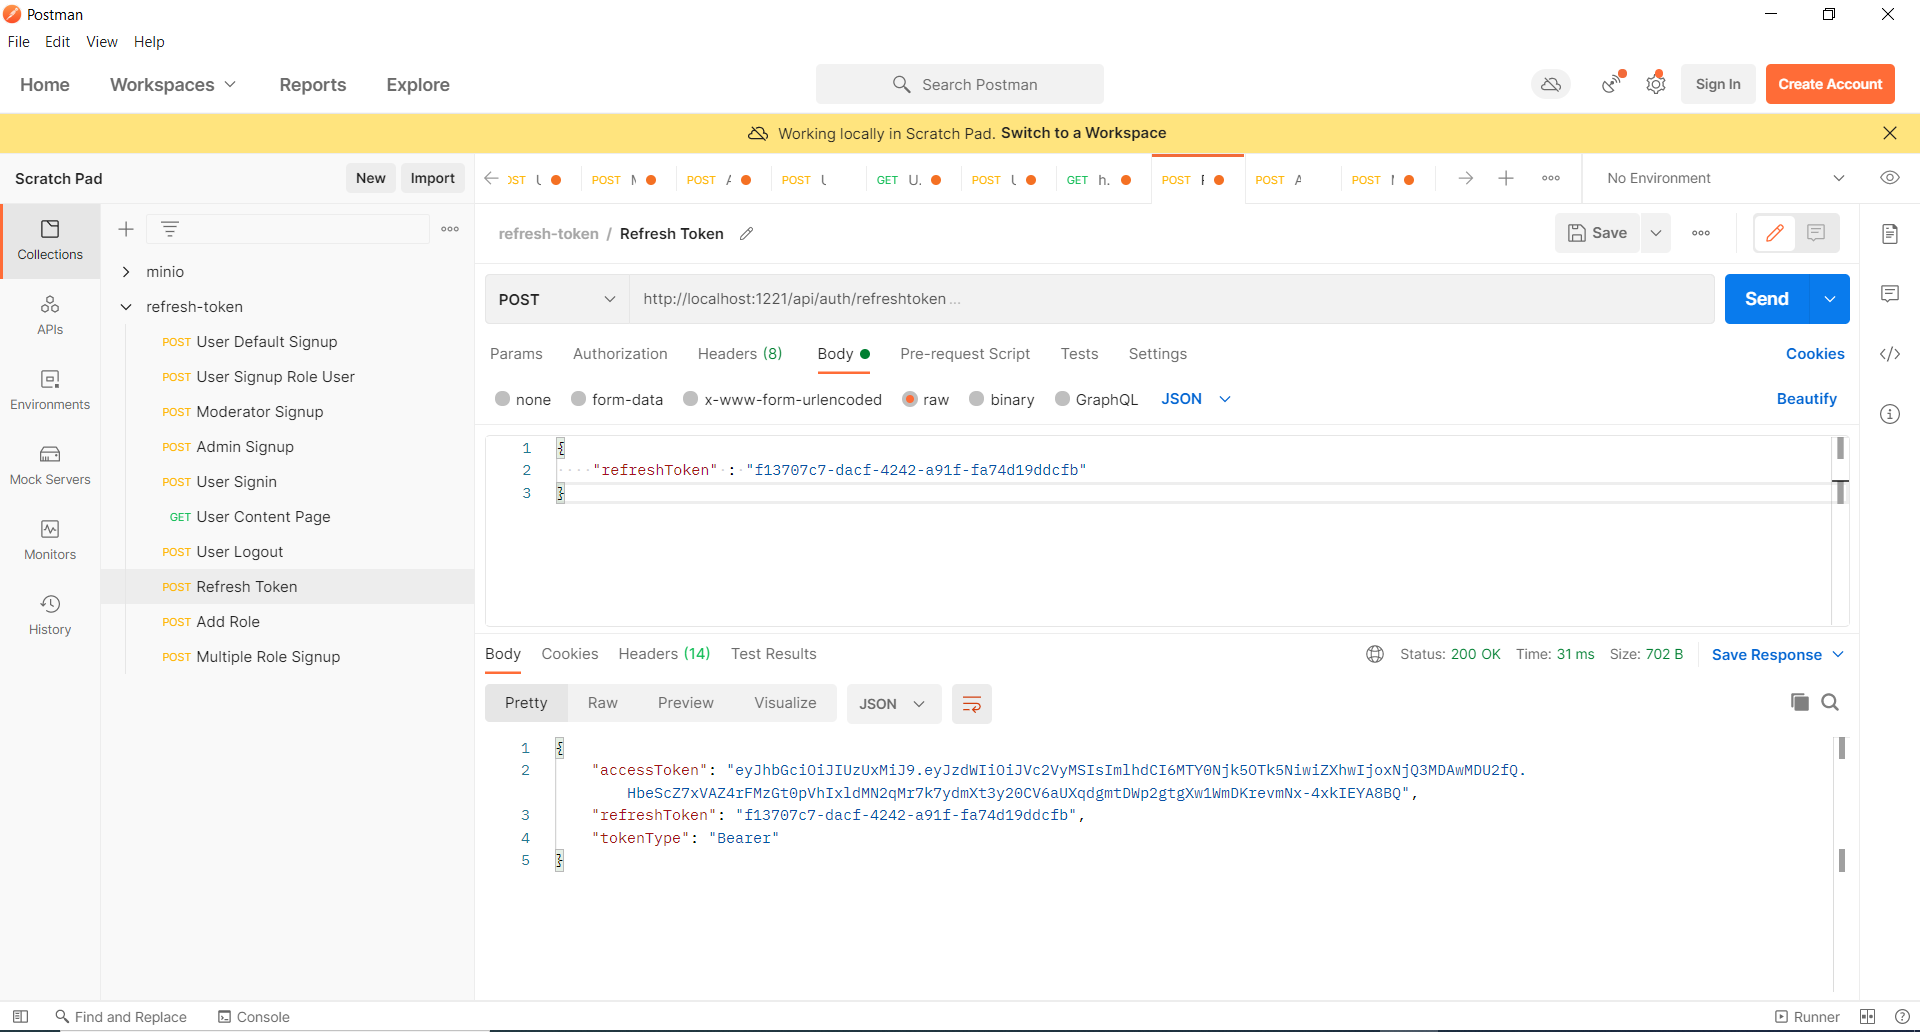Switch to the Pre-request Script tab
The height and width of the screenshot is (1032, 1920).
click(965, 354)
